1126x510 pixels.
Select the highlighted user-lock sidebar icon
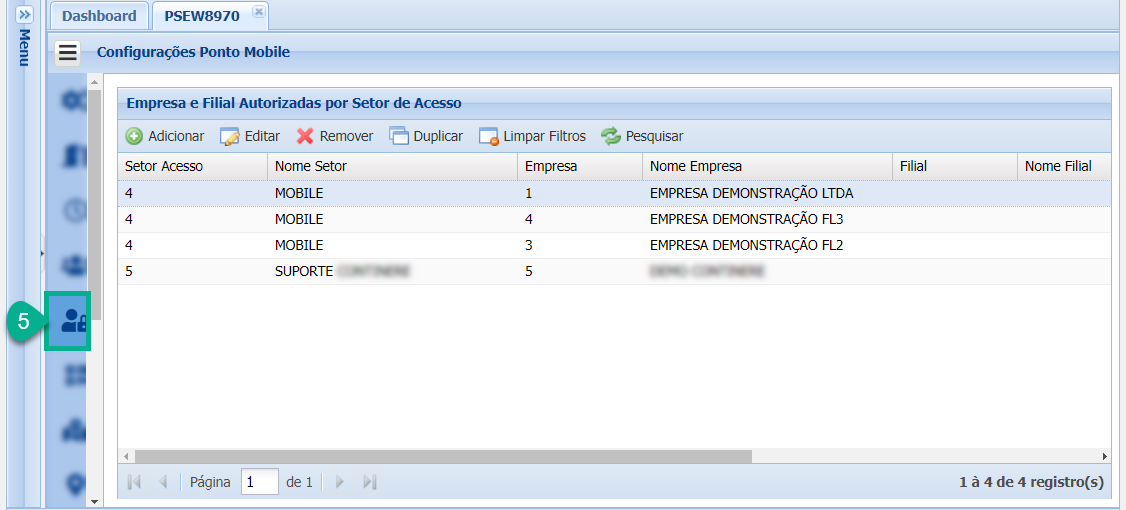pos(72,321)
